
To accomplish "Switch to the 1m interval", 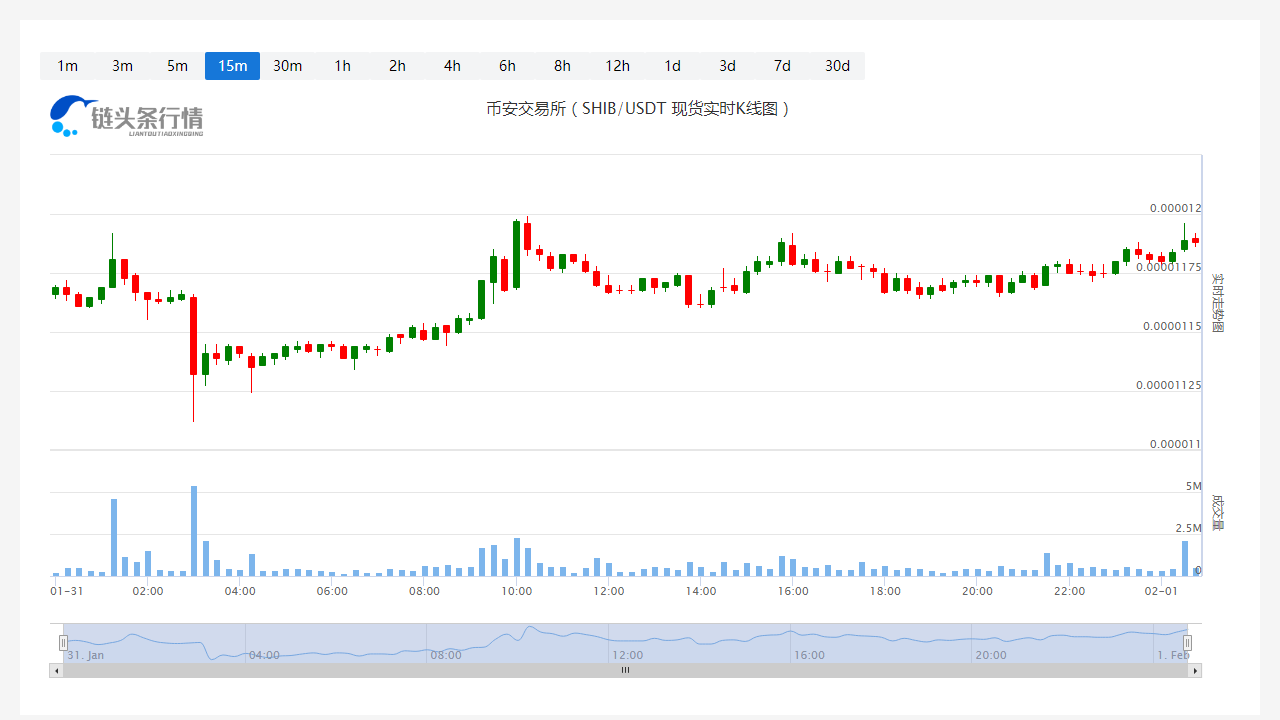I will 67,66.
